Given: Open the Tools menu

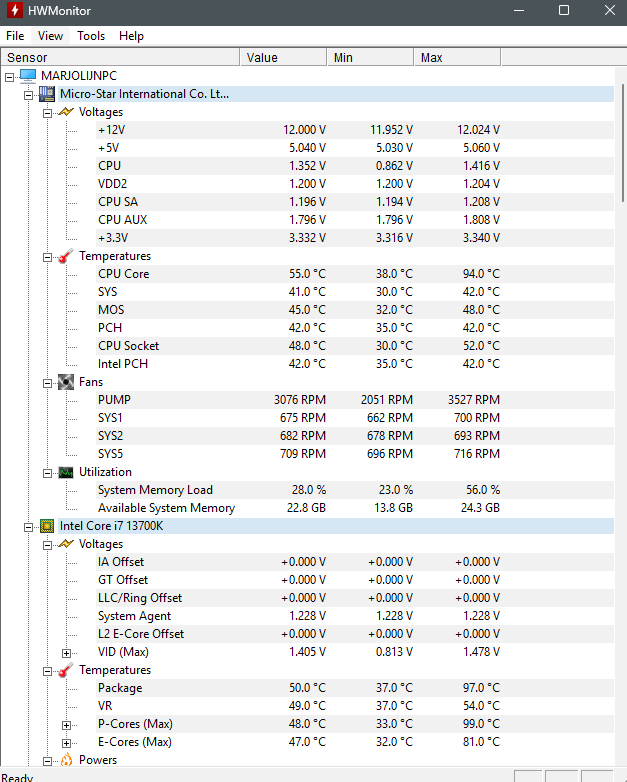Looking at the screenshot, I should pos(91,36).
